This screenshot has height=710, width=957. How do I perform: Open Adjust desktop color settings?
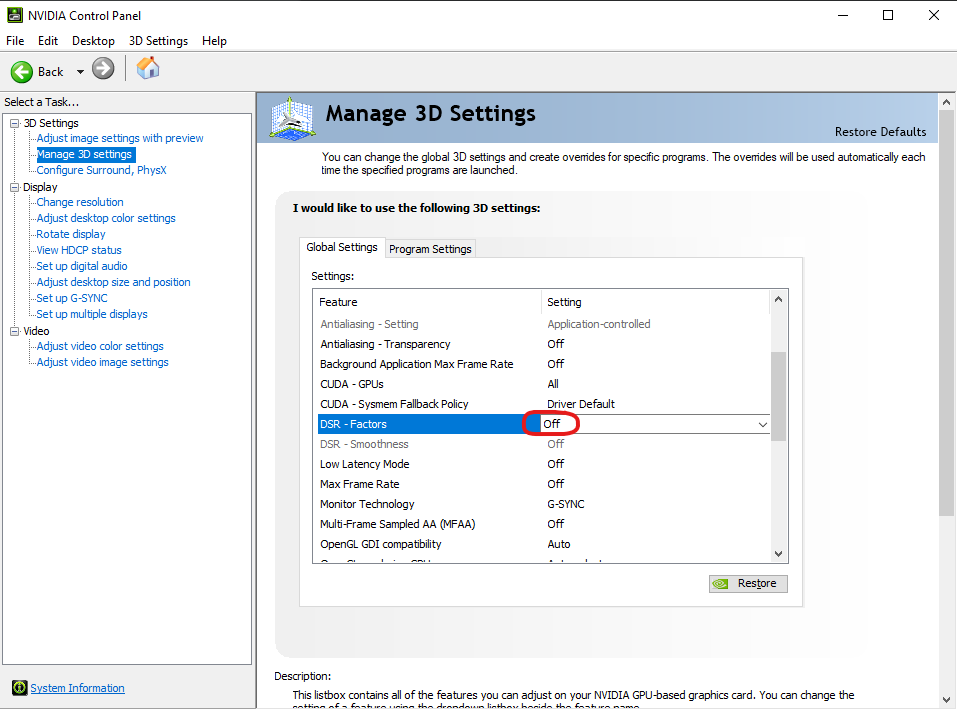coord(106,218)
